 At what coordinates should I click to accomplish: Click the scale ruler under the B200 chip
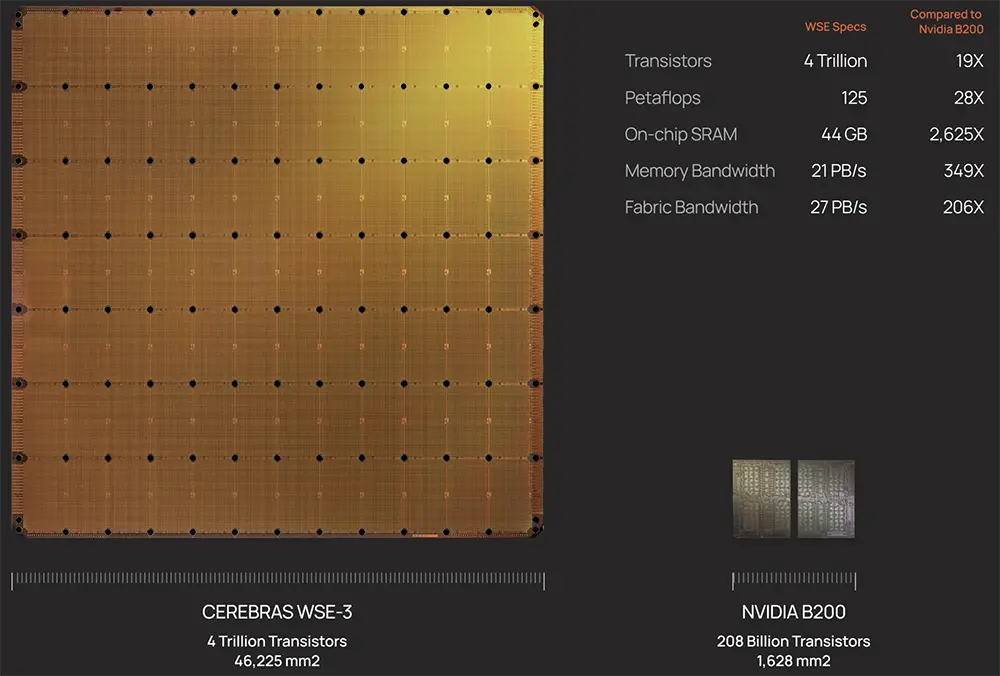point(794,580)
